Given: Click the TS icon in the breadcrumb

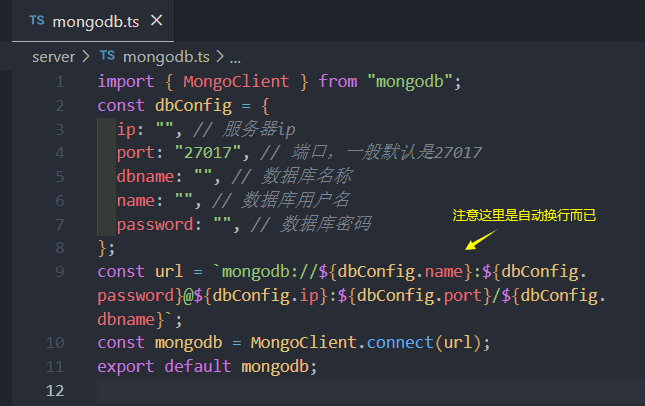Looking at the screenshot, I should [107, 56].
